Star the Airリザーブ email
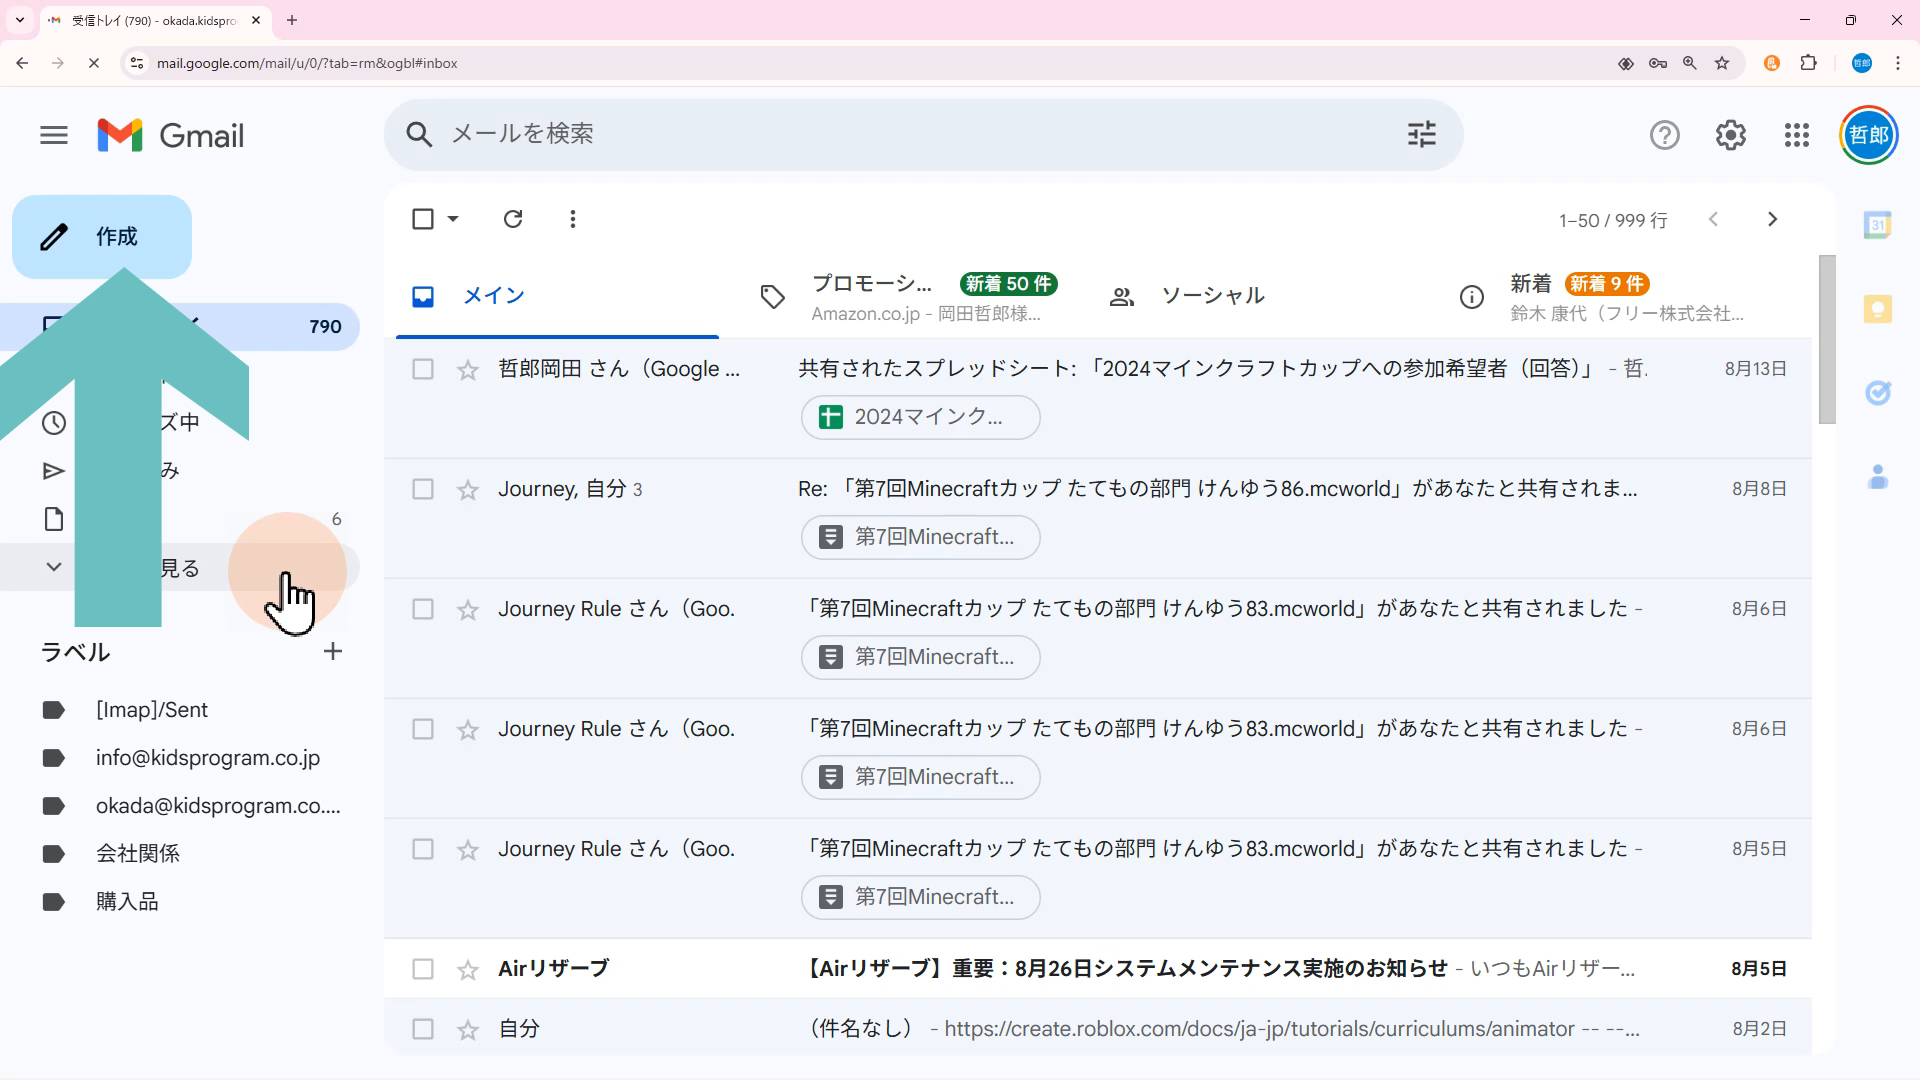 click(x=468, y=969)
